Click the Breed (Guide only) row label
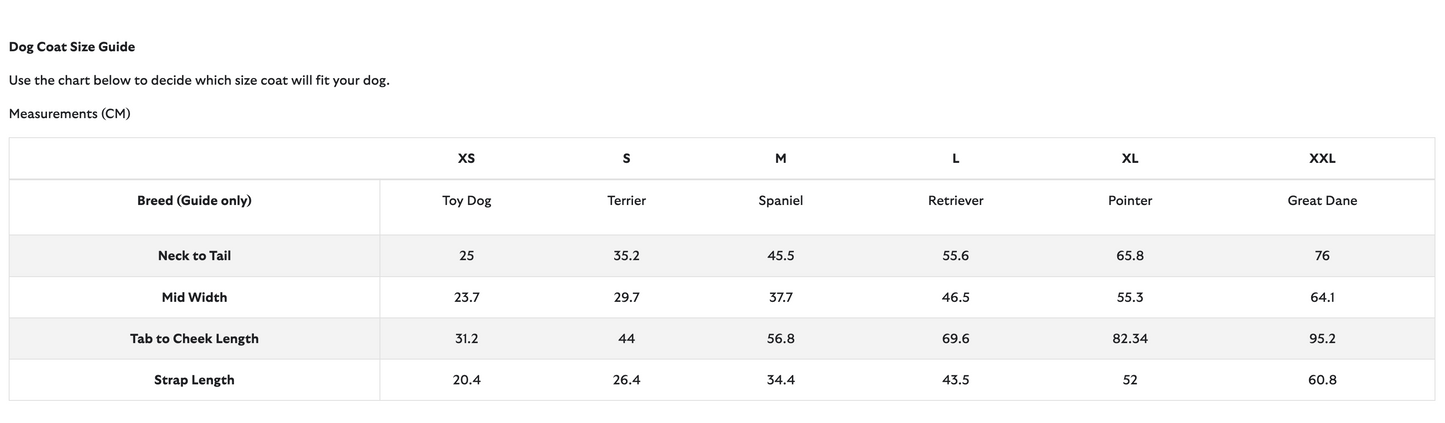The image size is (1445, 423). point(194,201)
